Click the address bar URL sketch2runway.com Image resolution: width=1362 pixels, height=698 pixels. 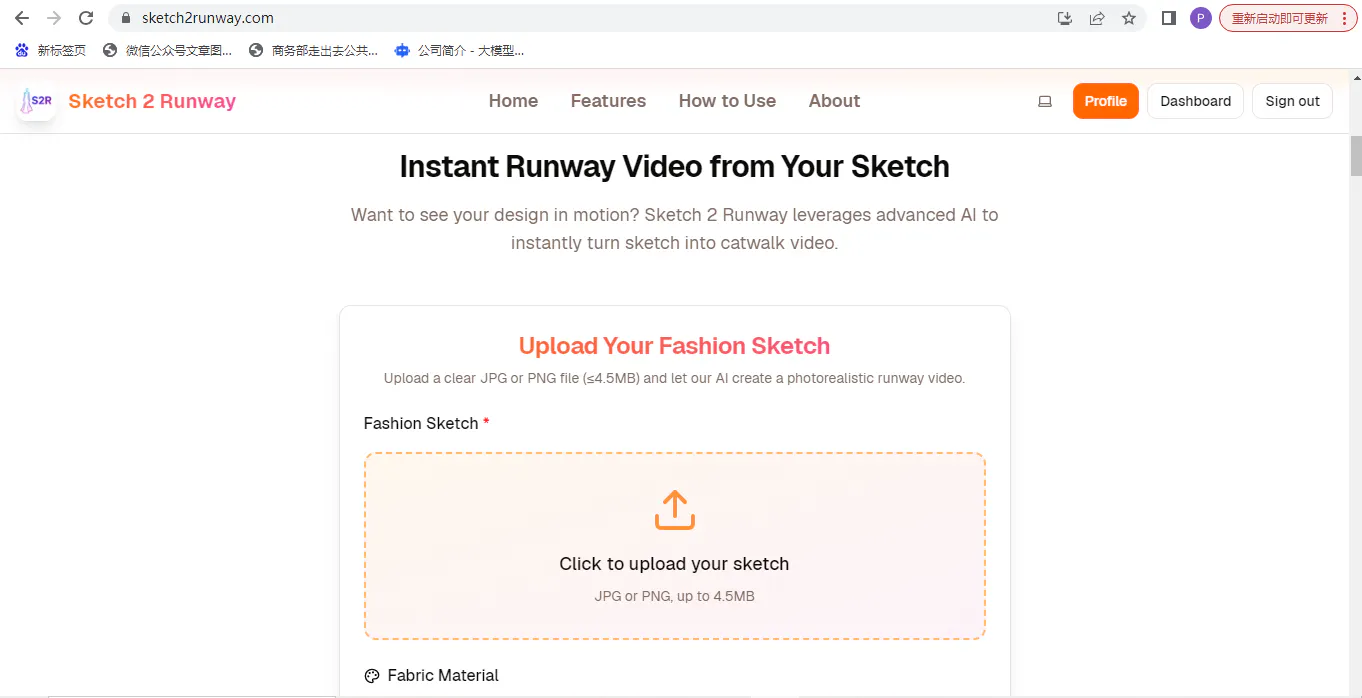[208, 18]
